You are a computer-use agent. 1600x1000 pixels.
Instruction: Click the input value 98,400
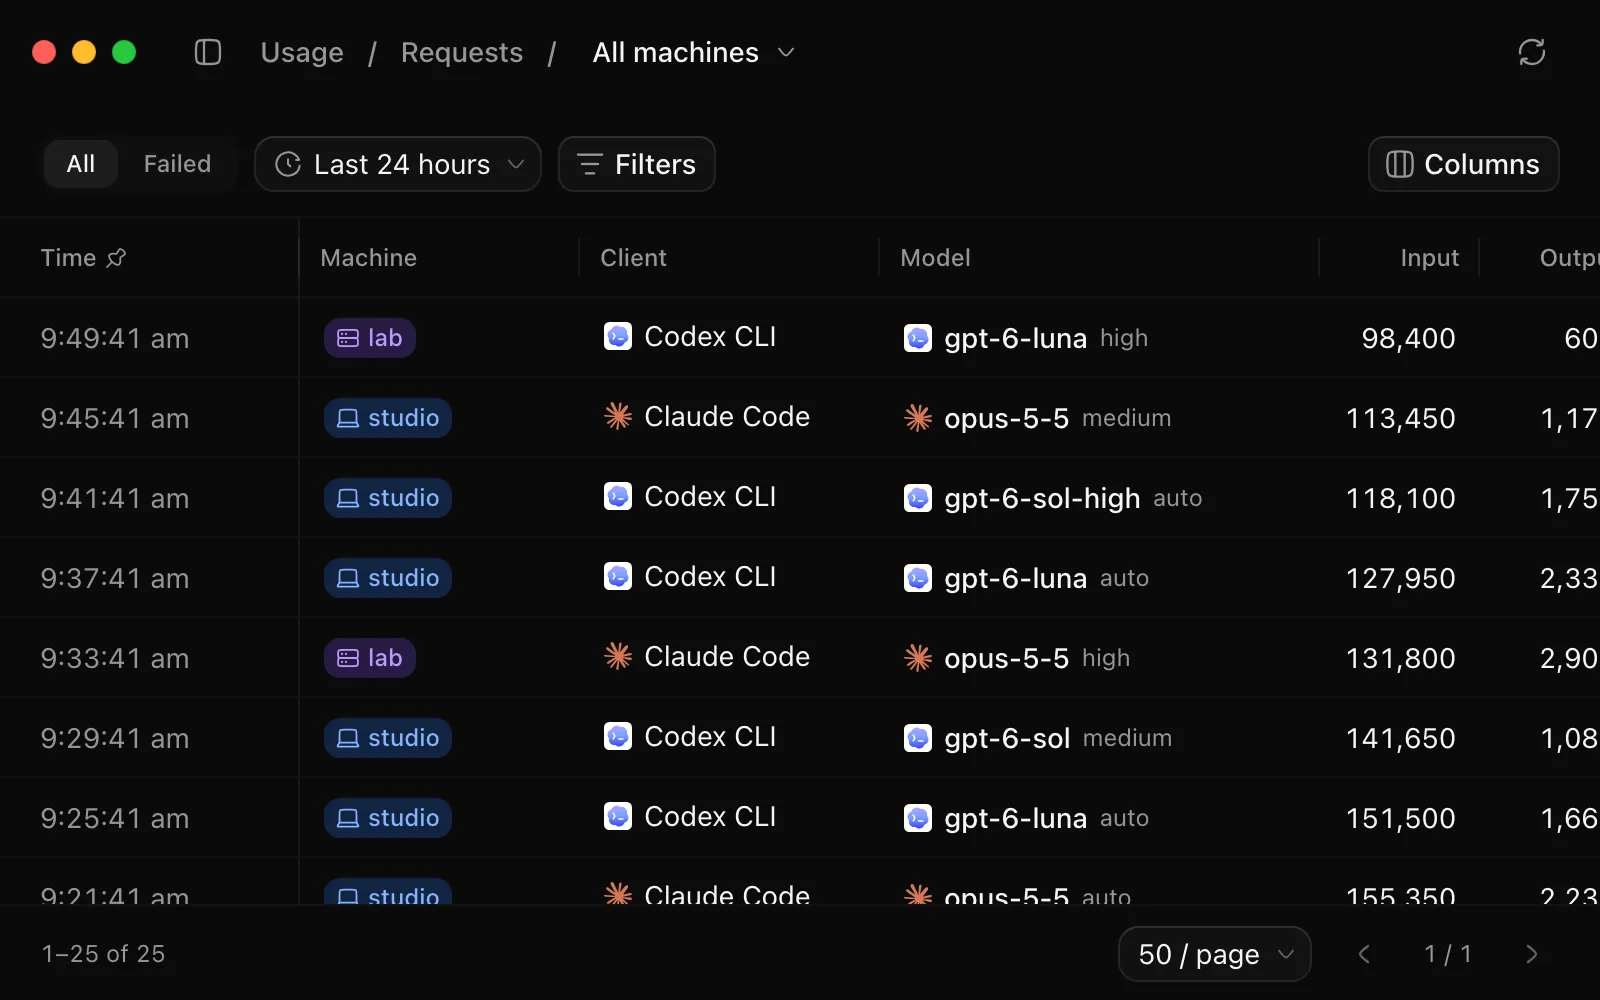(x=1408, y=338)
